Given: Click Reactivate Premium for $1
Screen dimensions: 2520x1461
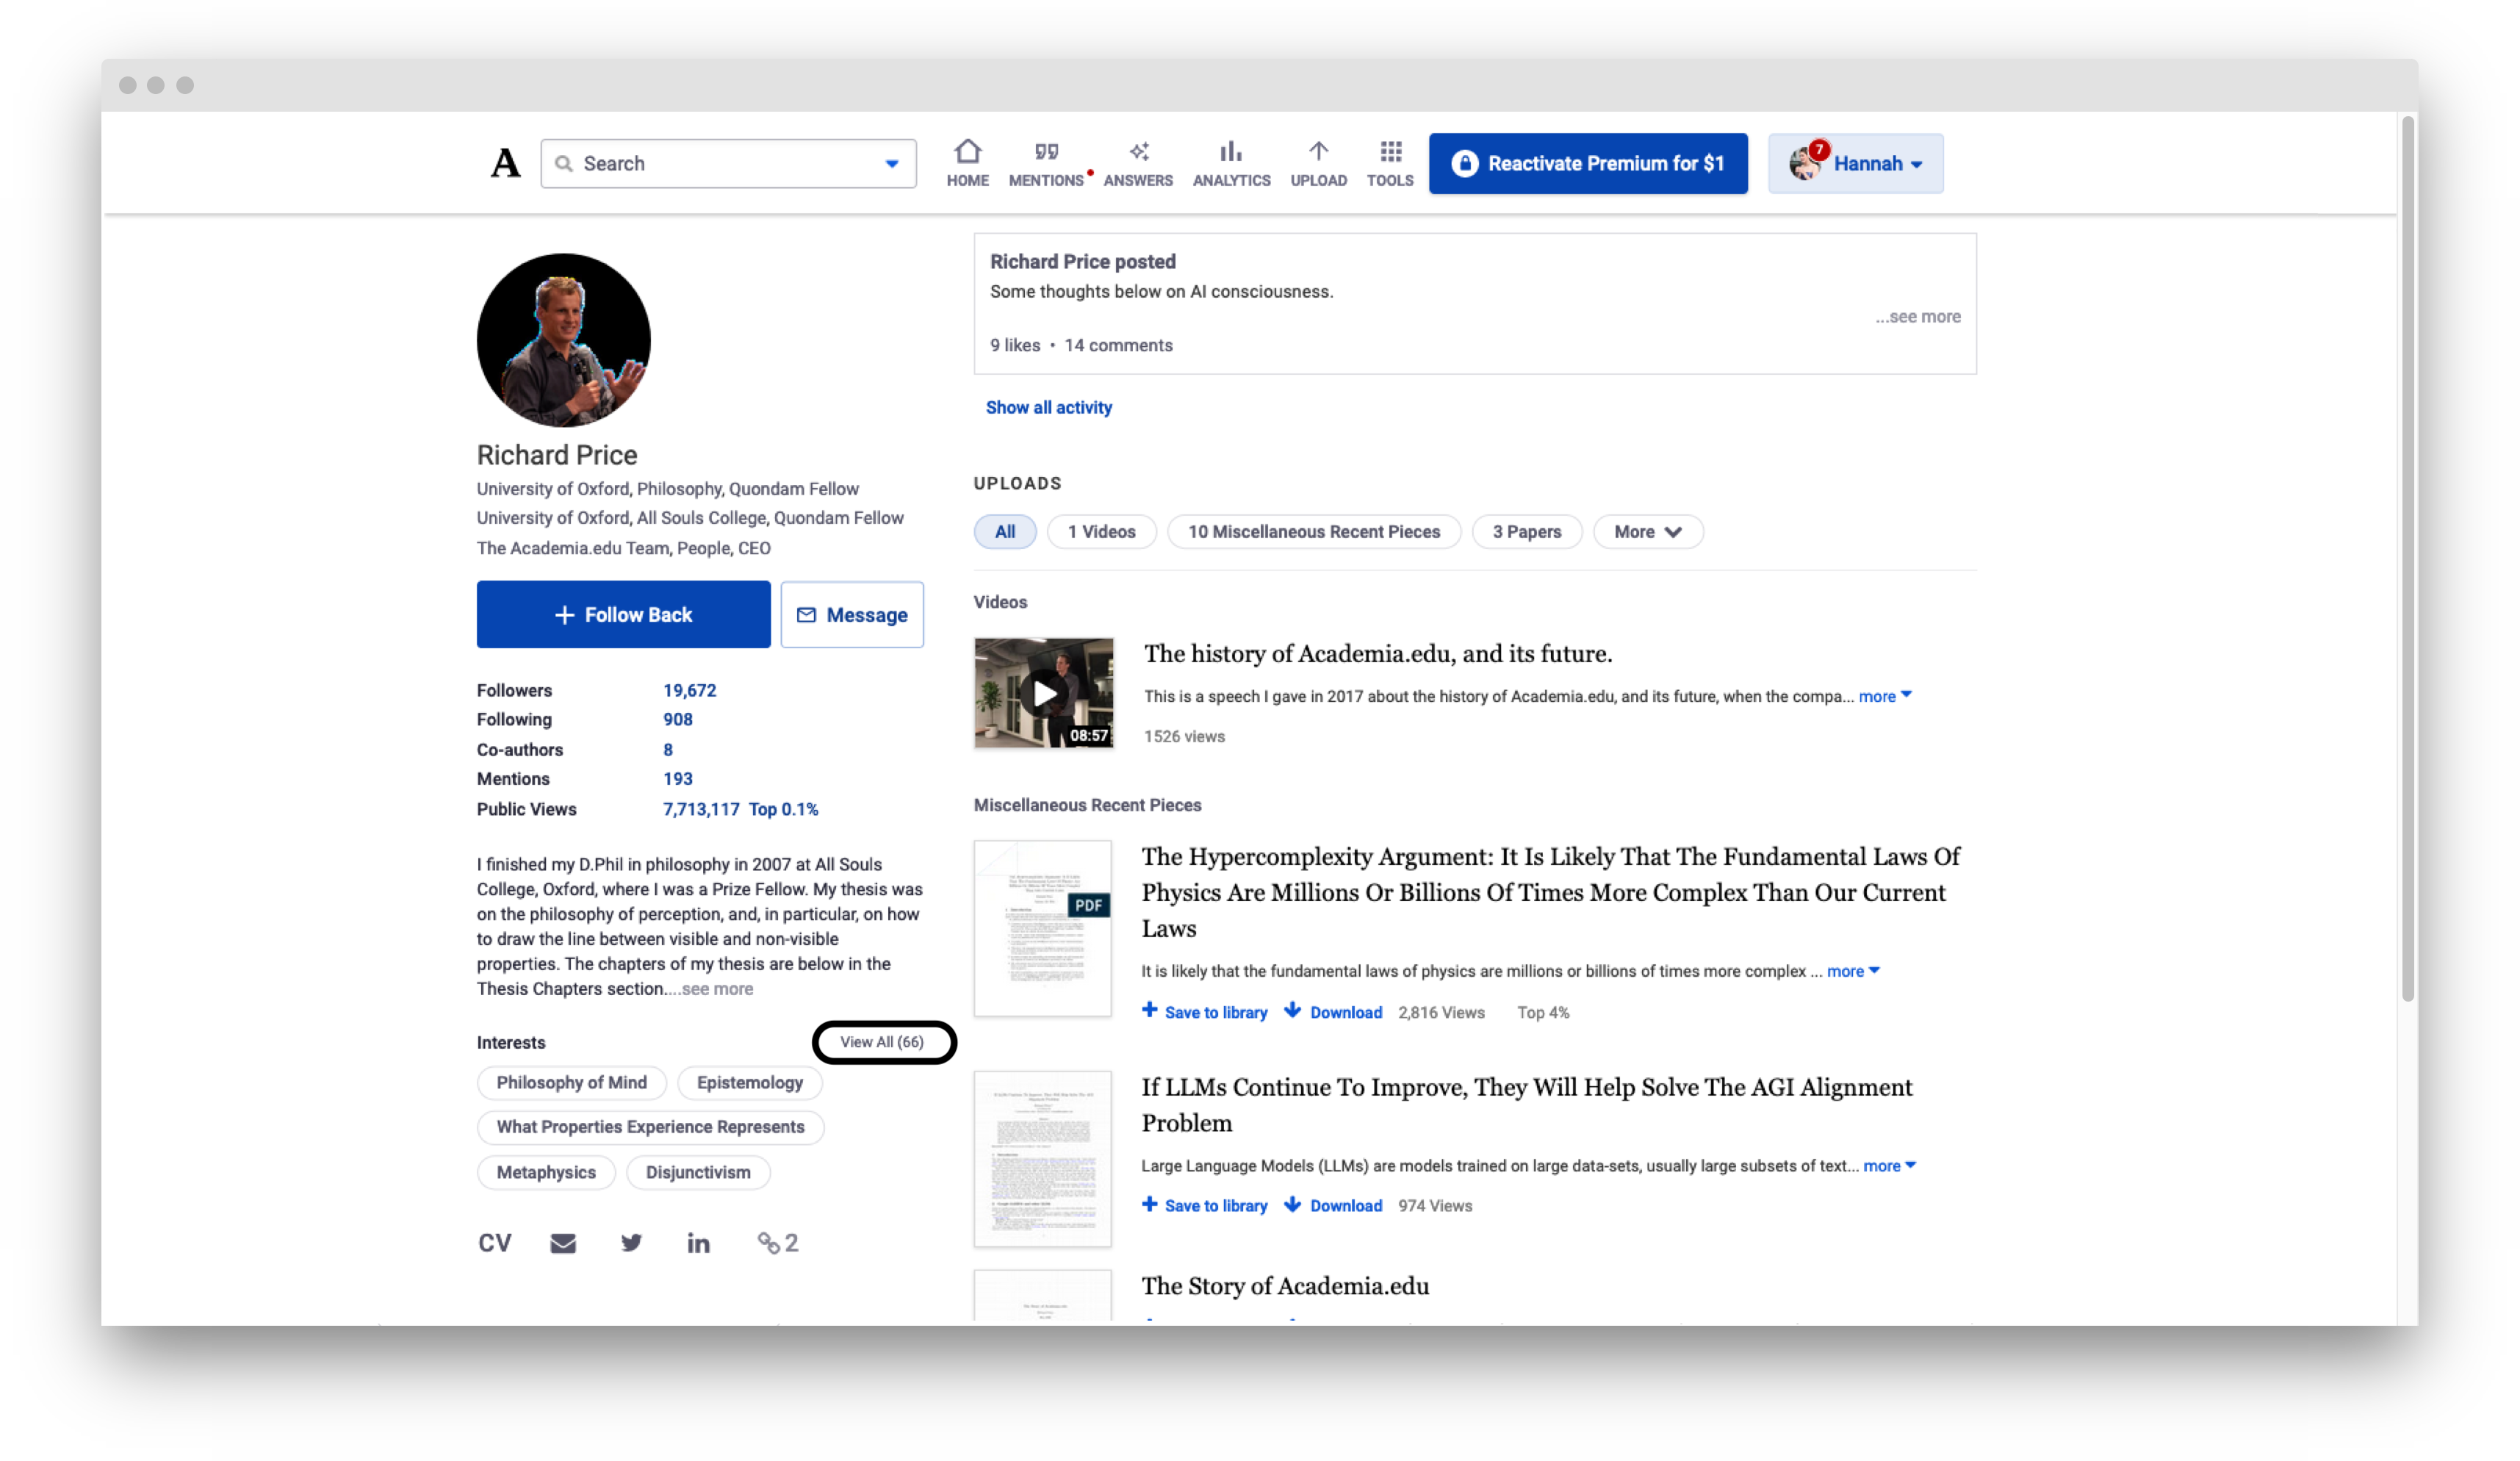Looking at the screenshot, I should pyautogui.click(x=1587, y=163).
